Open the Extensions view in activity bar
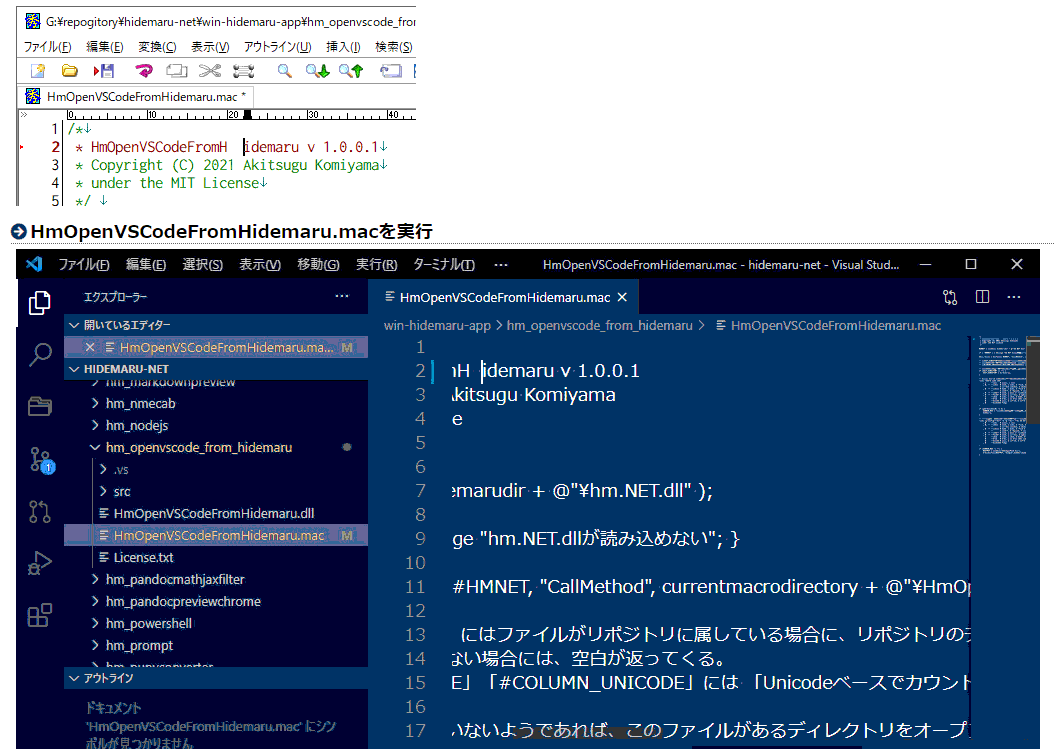 (40, 614)
